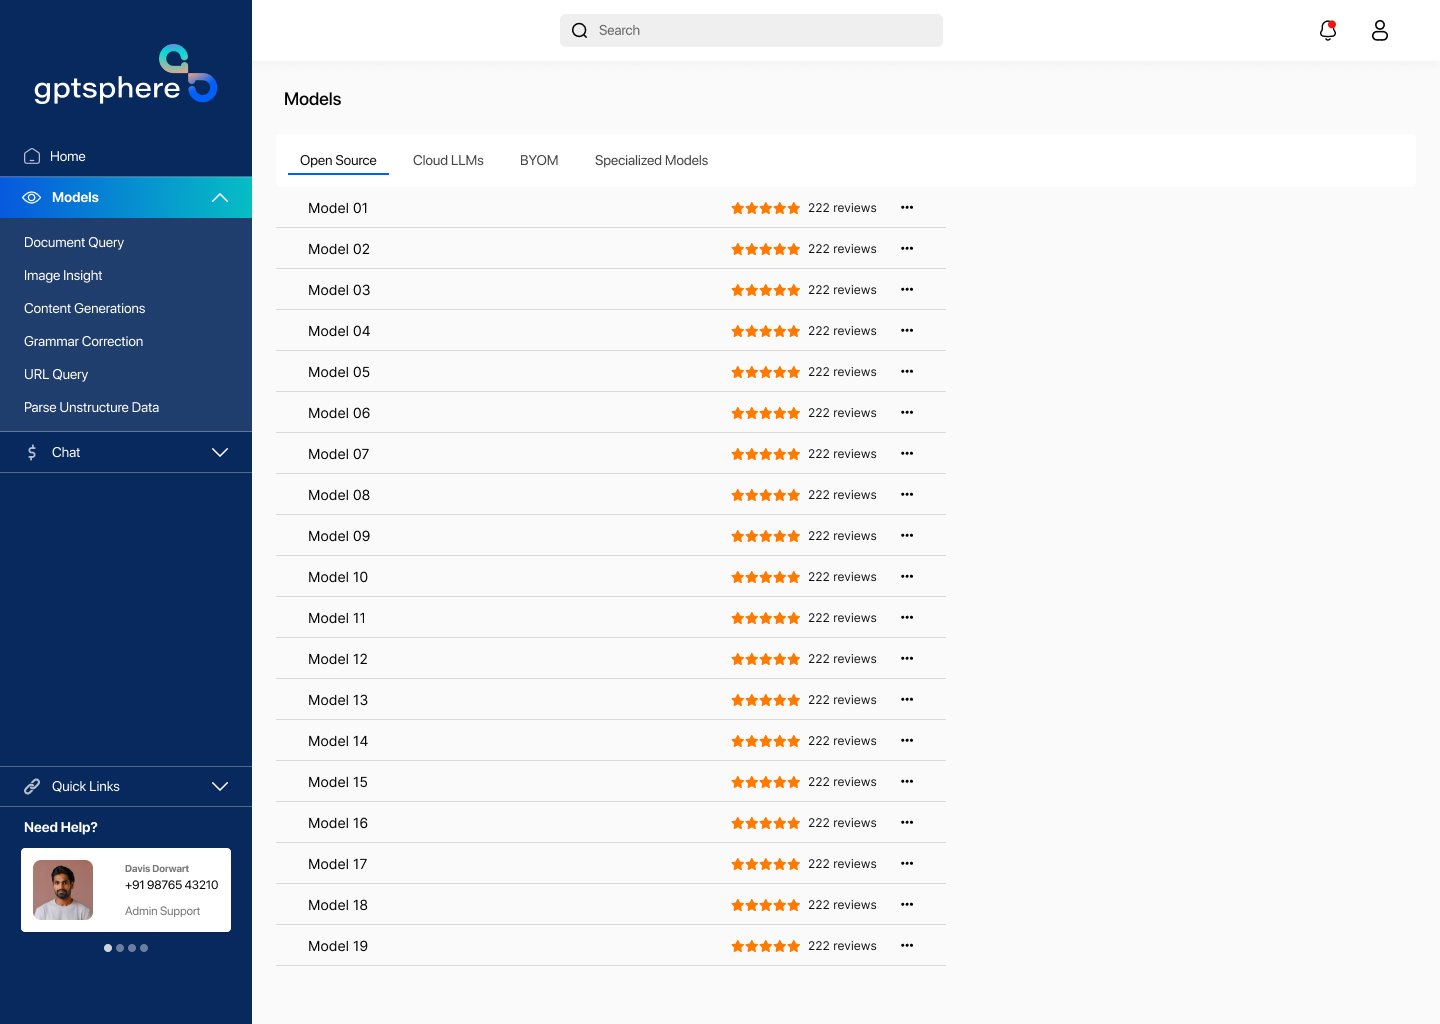Open the user profile icon

point(1380,30)
